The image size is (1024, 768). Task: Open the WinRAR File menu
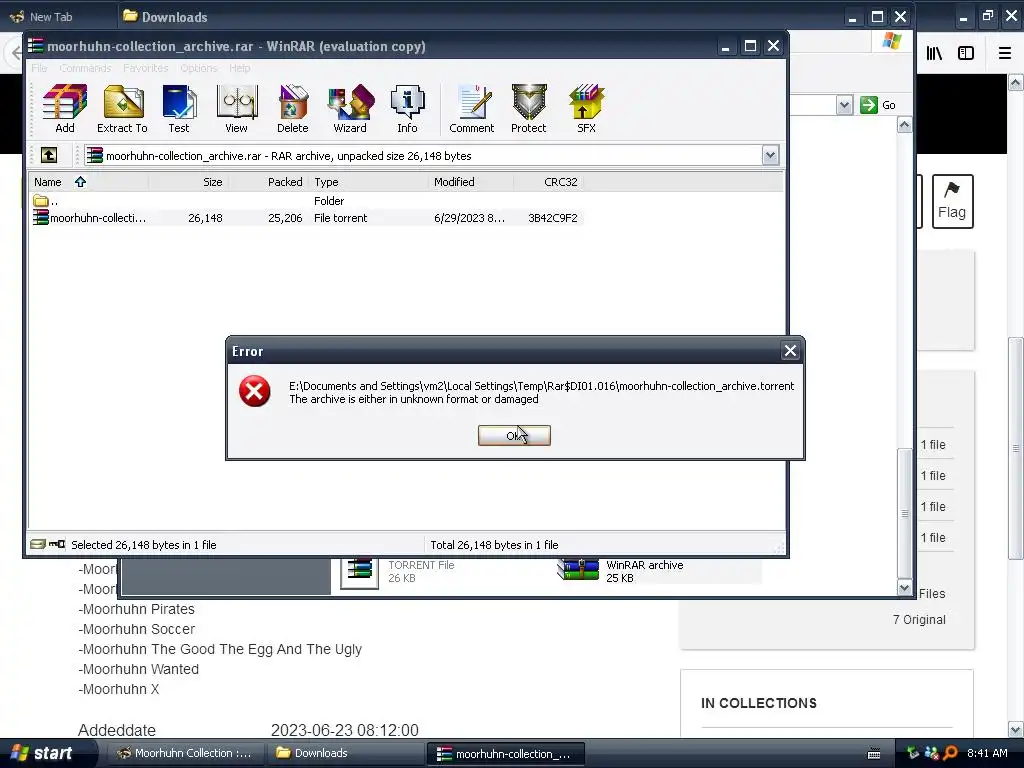(x=39, y=68)
